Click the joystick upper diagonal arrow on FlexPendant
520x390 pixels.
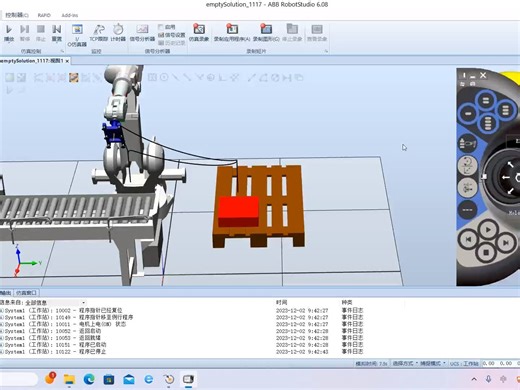(510, 165)
